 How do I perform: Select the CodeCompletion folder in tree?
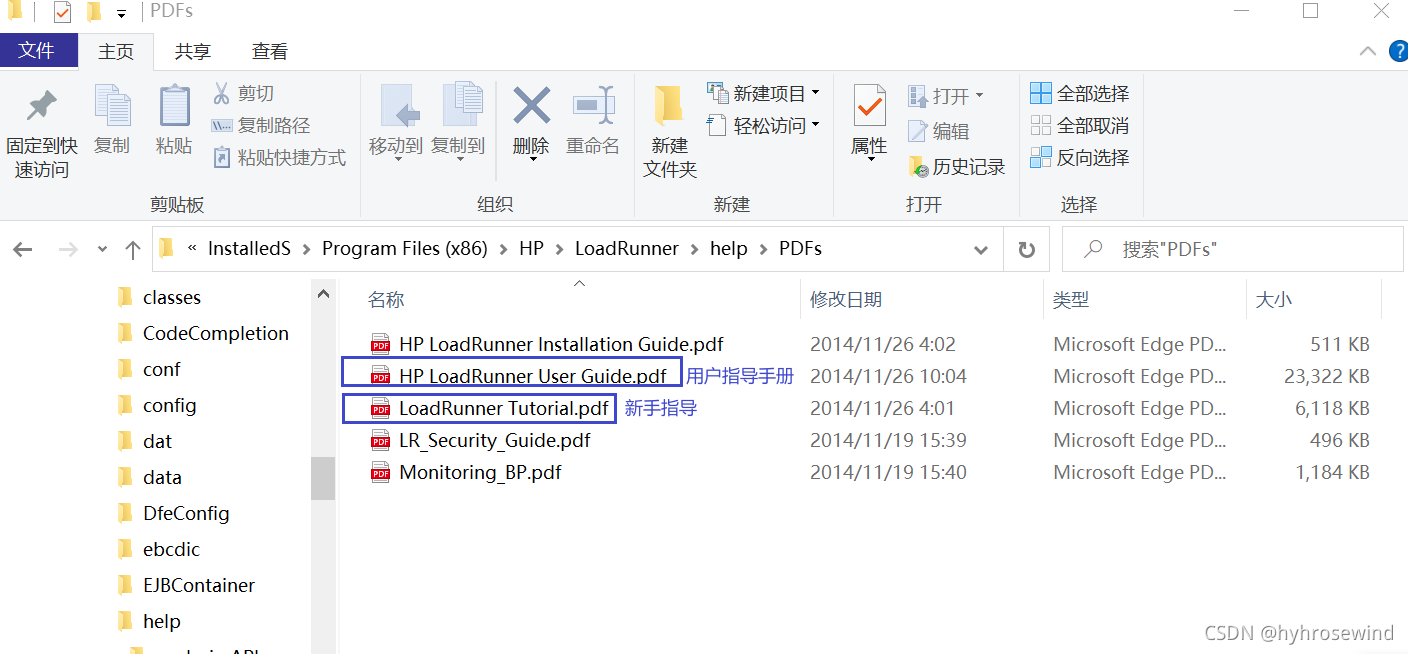(x=215, y=333)
